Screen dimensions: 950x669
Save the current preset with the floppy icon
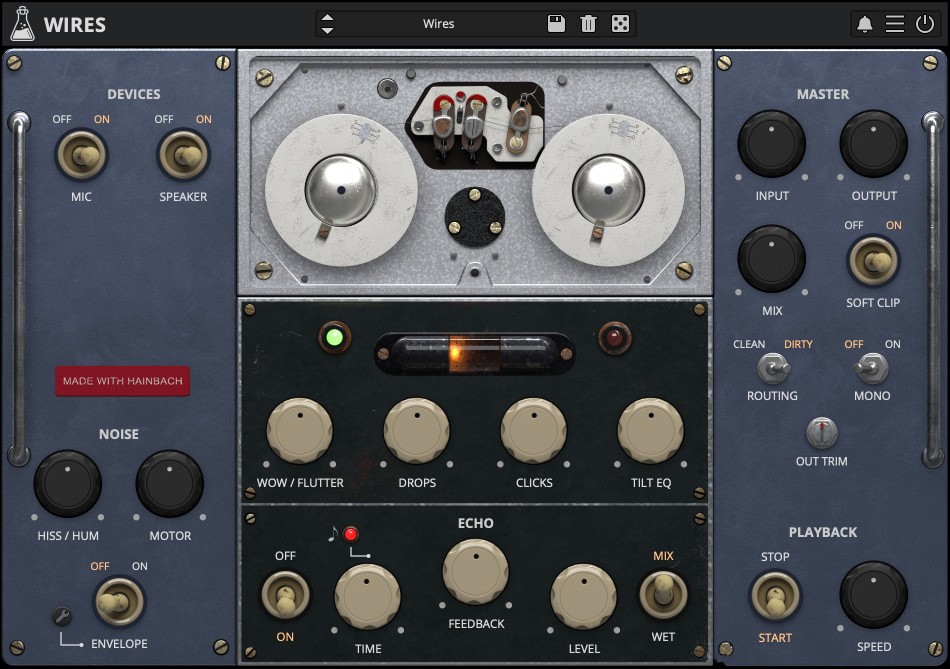click(556, 22)
